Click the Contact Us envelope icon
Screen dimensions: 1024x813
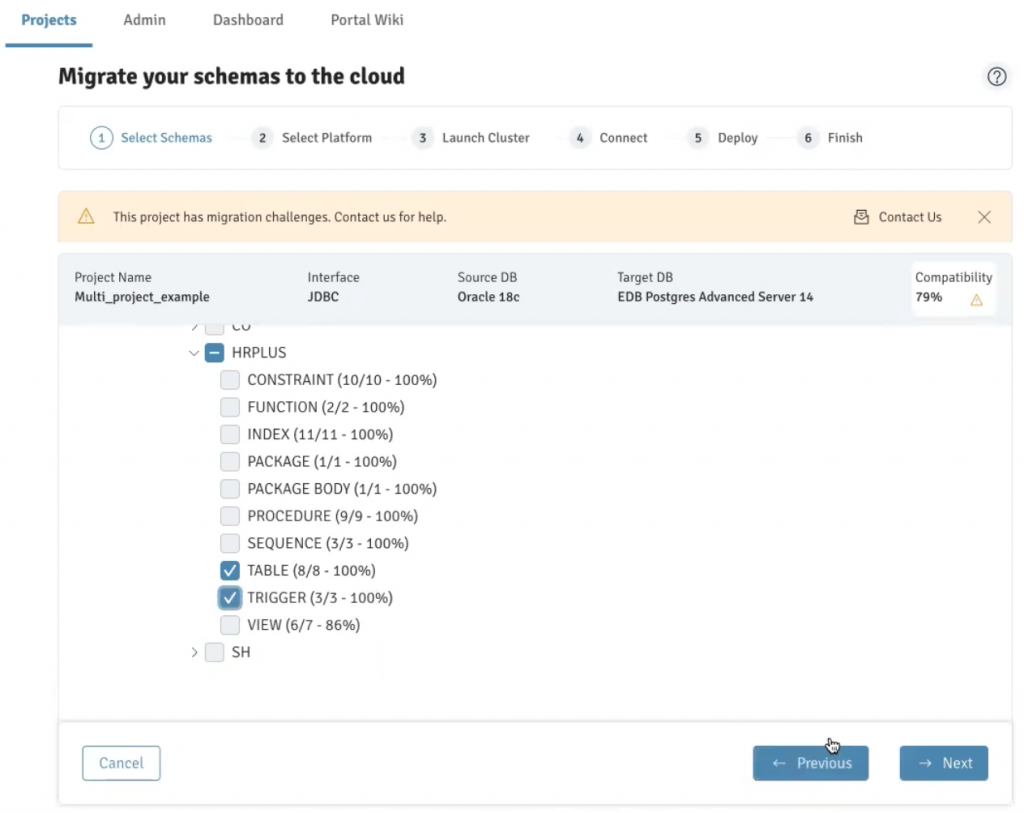861,217
